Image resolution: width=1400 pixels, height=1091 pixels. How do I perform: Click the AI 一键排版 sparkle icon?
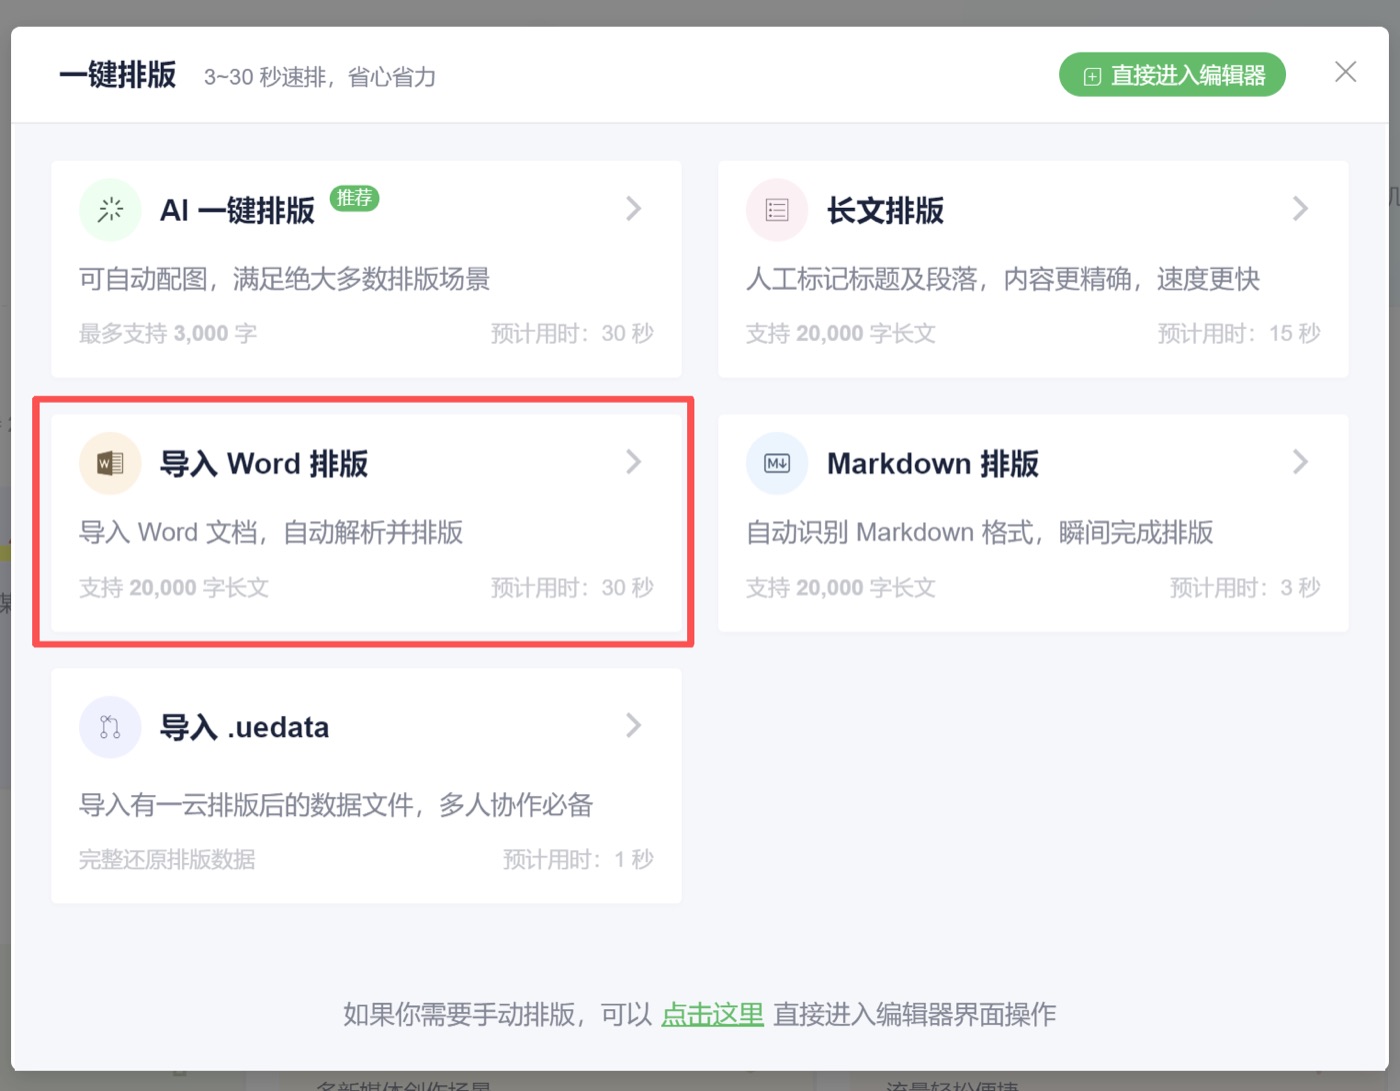pos(110,210)
